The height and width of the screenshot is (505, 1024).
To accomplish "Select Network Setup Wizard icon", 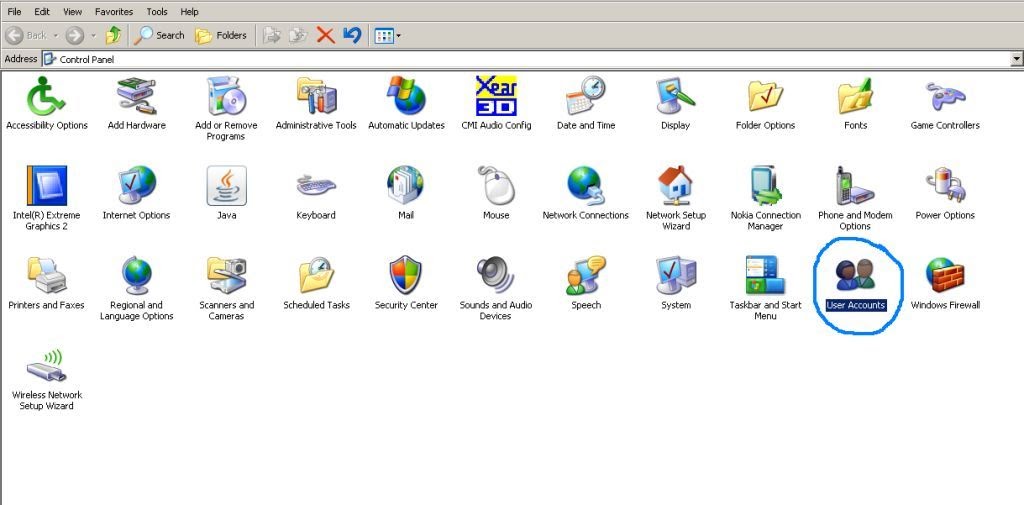I will coord(675,186).
